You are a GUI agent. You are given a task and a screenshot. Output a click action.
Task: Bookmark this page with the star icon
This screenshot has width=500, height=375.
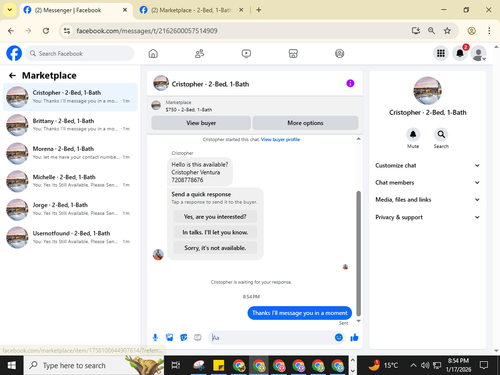pyautogui.click(x=447, y=31)
